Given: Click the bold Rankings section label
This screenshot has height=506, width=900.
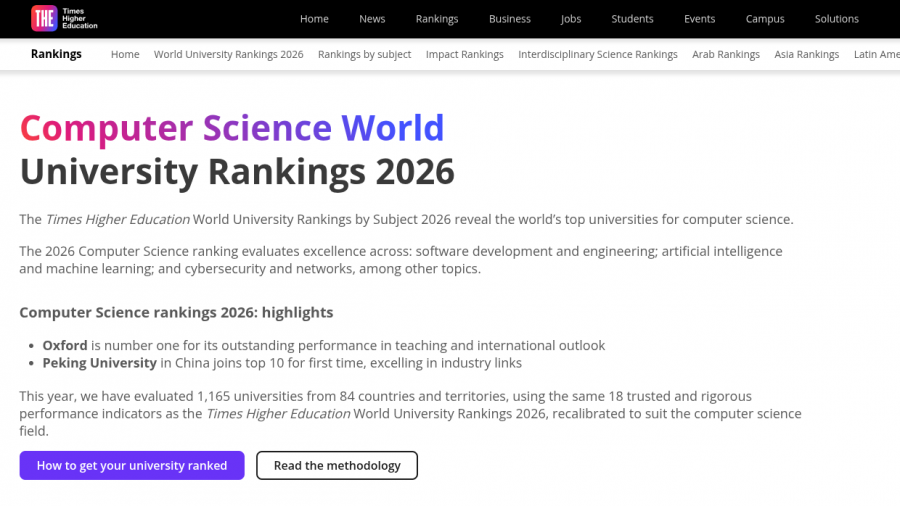Looking at the screenshot, I should [56, 54].
